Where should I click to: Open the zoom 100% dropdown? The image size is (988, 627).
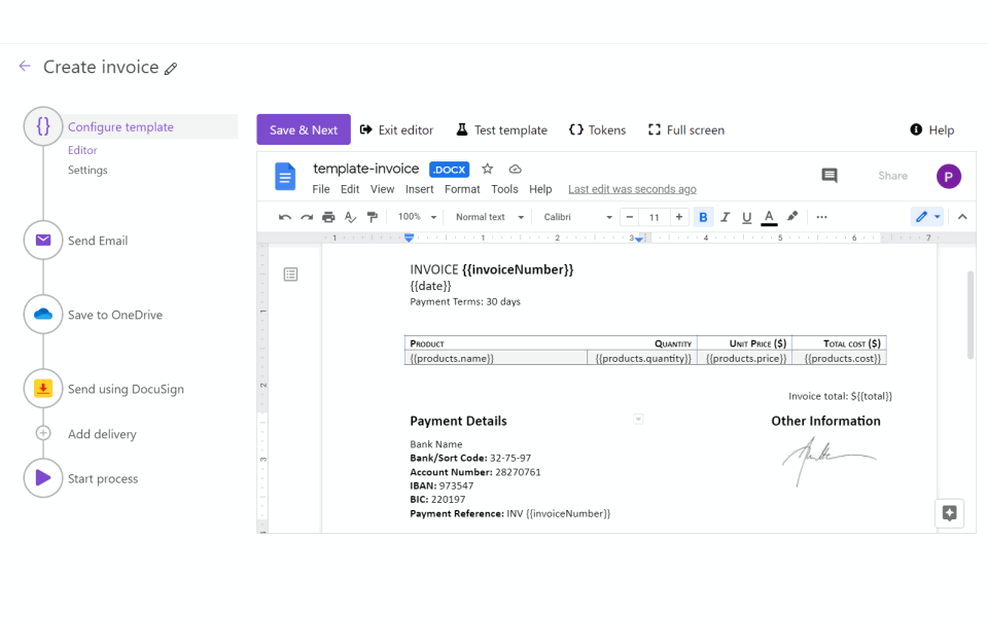[x=417, y=217]
